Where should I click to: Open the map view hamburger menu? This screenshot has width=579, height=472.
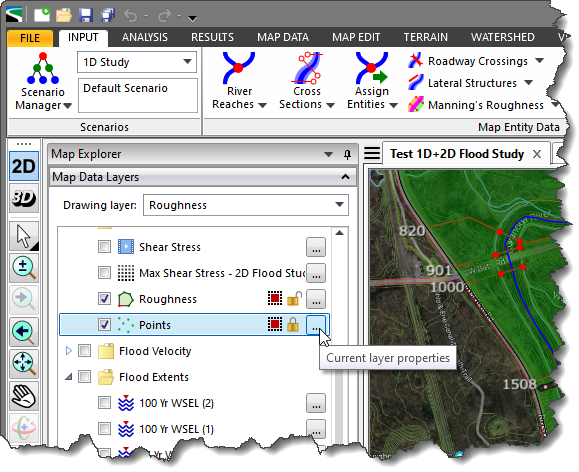pyautogui.click(x=372, y=153)
